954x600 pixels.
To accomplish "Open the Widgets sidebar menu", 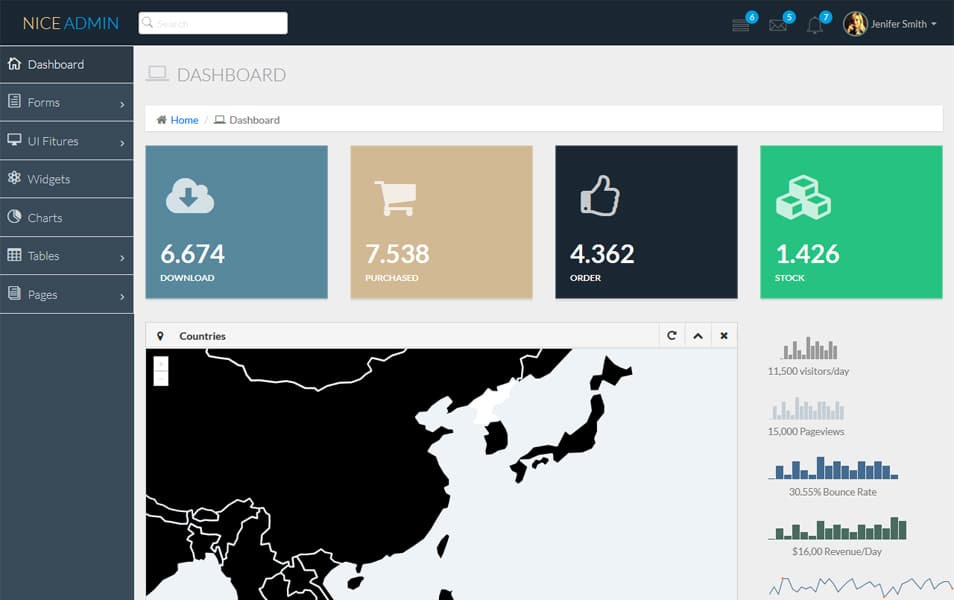I will pos(54,179).
